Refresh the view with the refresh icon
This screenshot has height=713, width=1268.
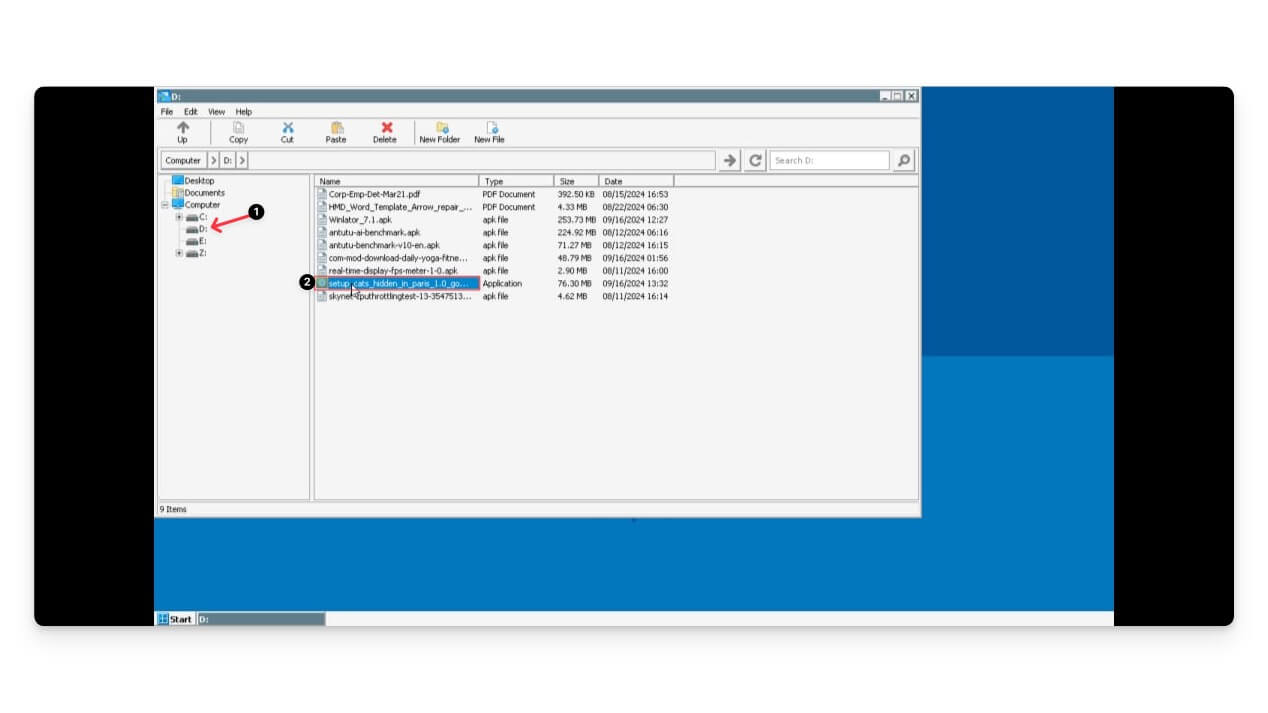tap(754, 160)
